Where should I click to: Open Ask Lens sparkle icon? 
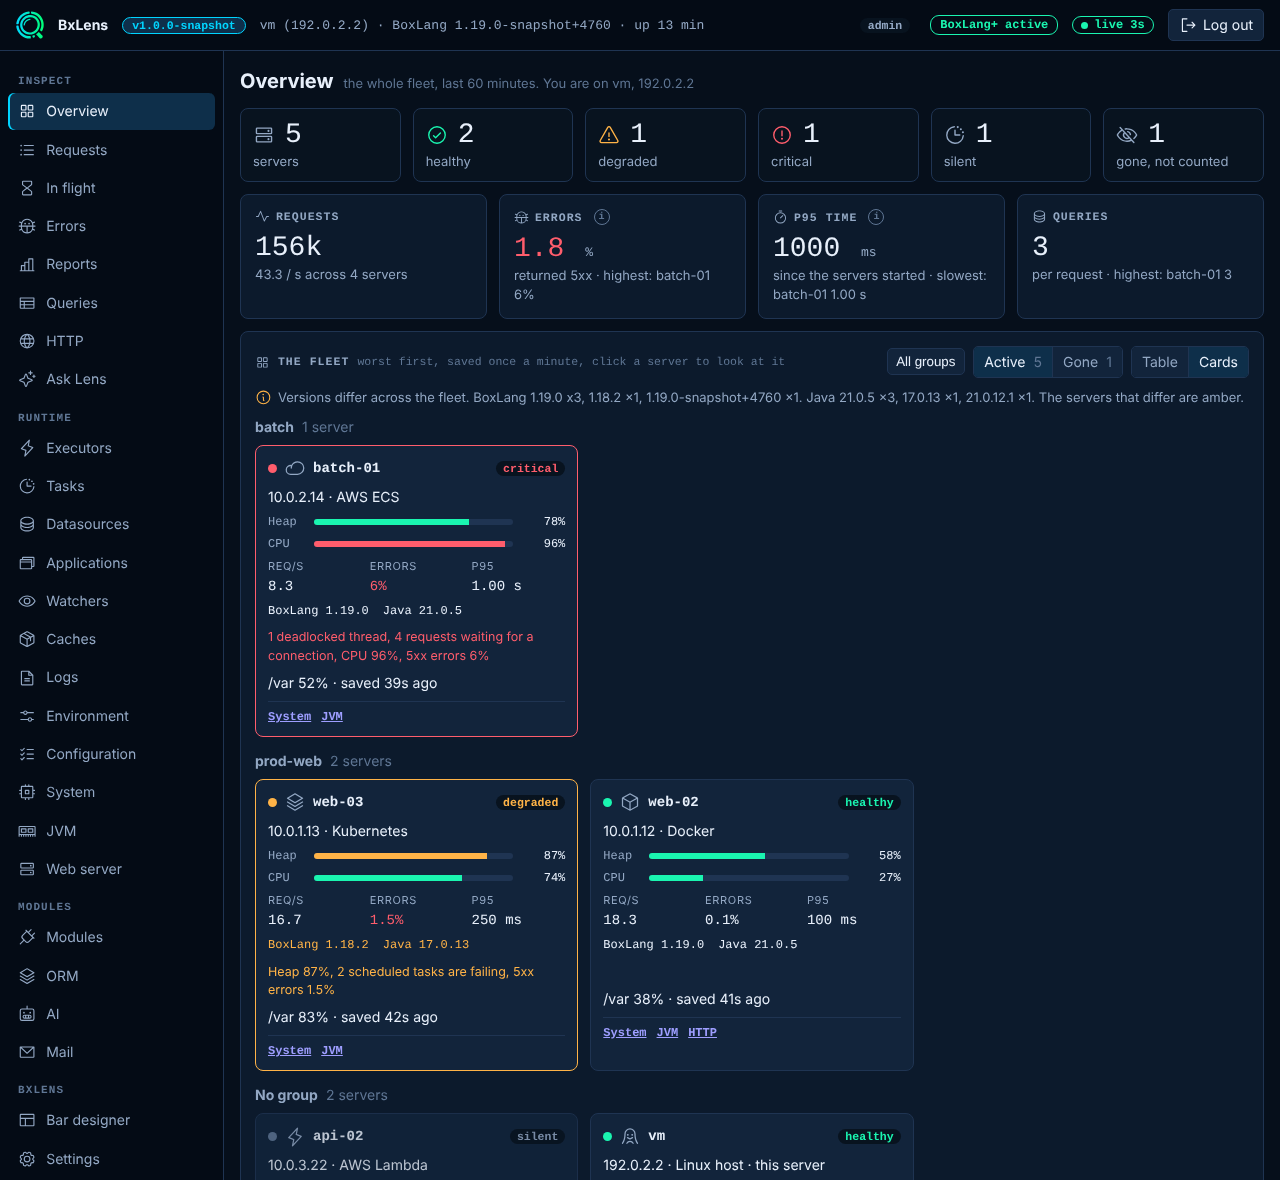click(27, 379)
